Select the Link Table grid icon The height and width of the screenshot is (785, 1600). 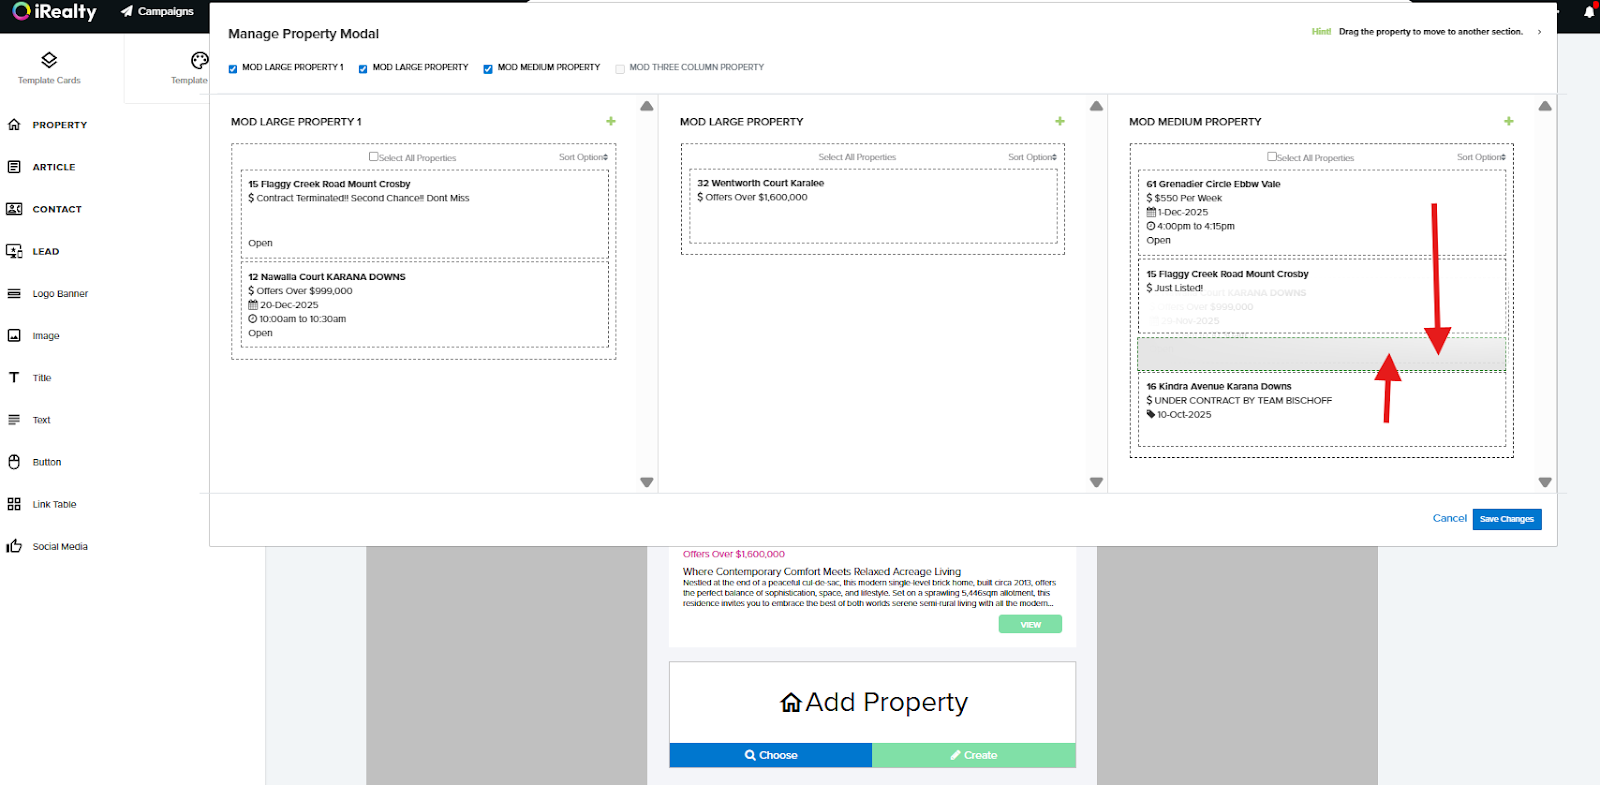14,504
